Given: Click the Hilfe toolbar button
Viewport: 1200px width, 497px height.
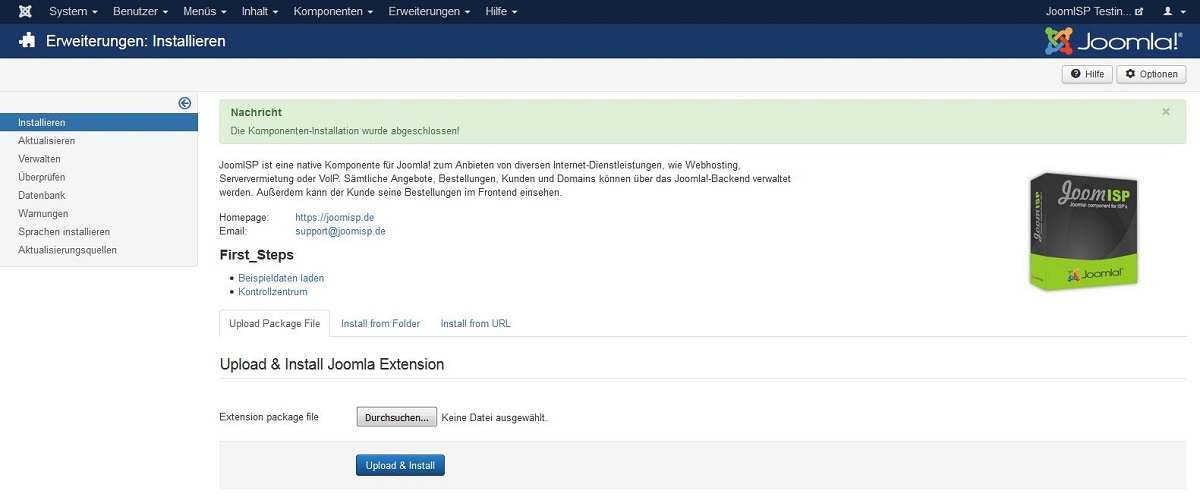Looking at the screenshot, I should coord(1087,74).
